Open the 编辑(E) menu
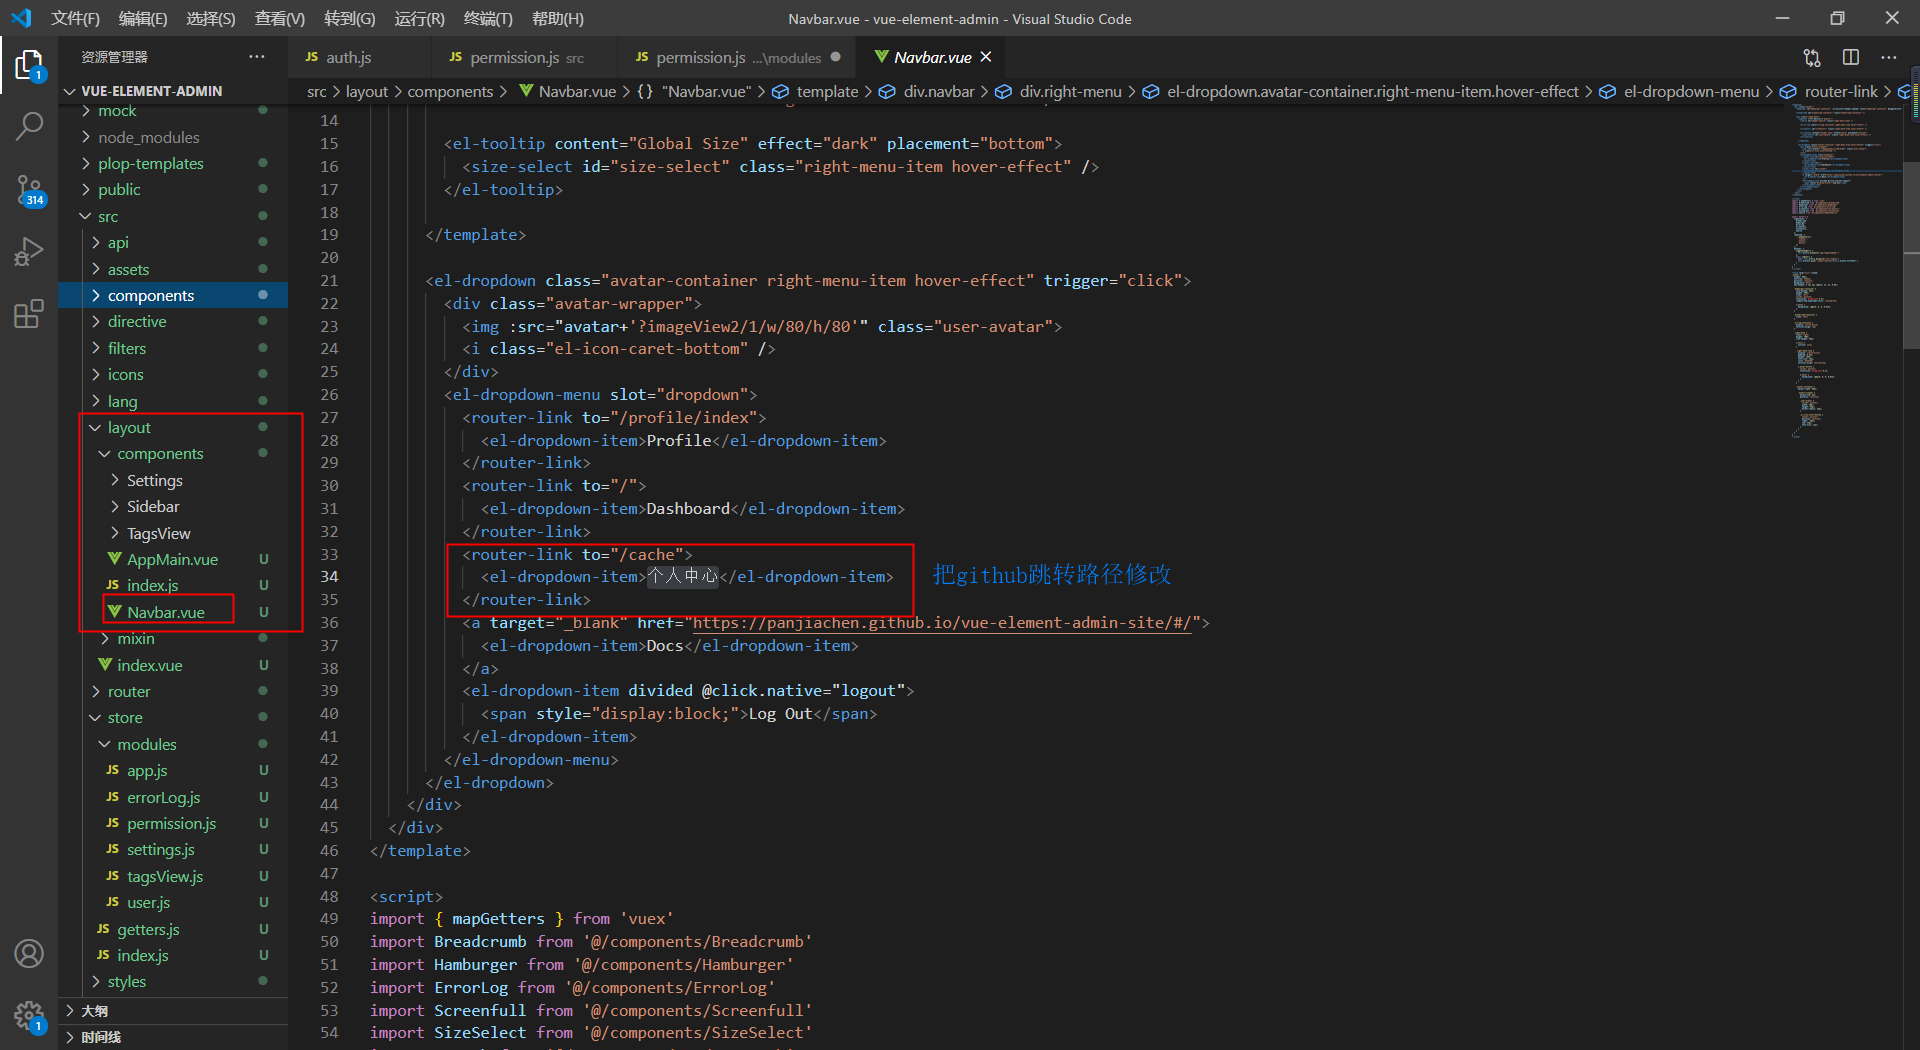This screenshot has height=1050, width=1920. pos(143,18)
